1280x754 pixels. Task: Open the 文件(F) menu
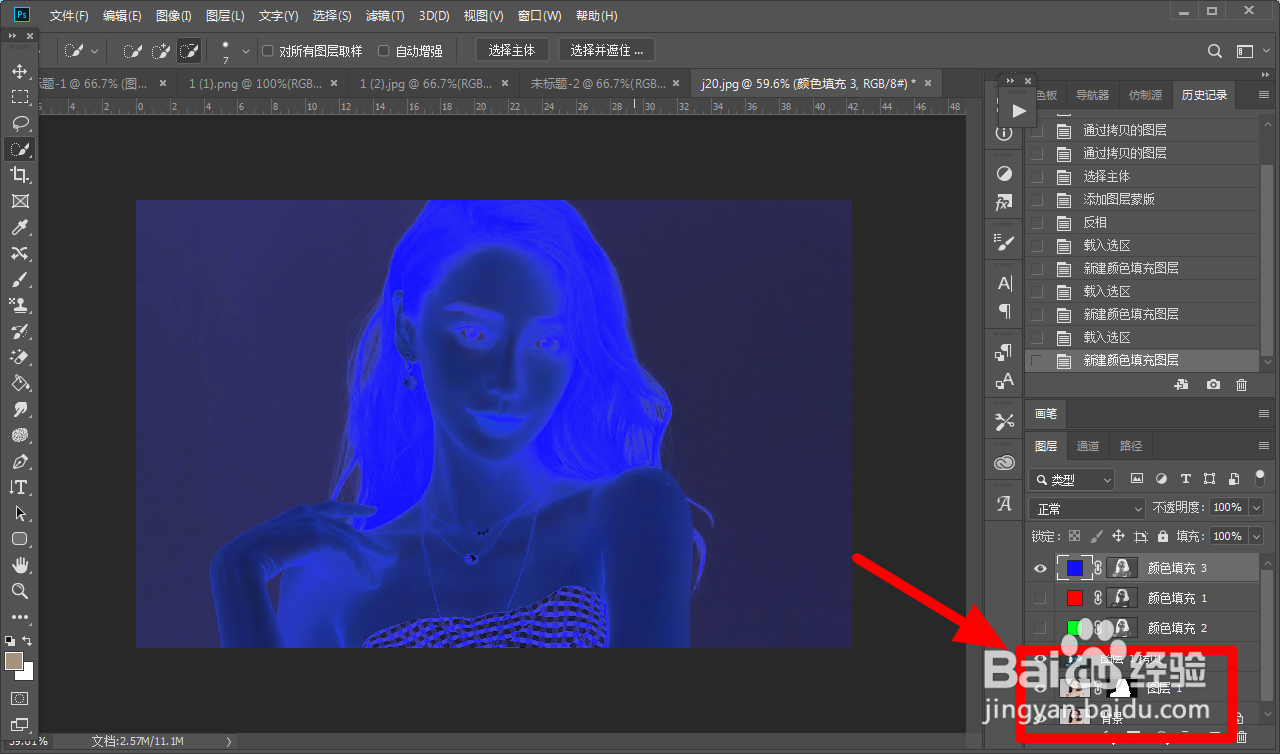[69, 16]
